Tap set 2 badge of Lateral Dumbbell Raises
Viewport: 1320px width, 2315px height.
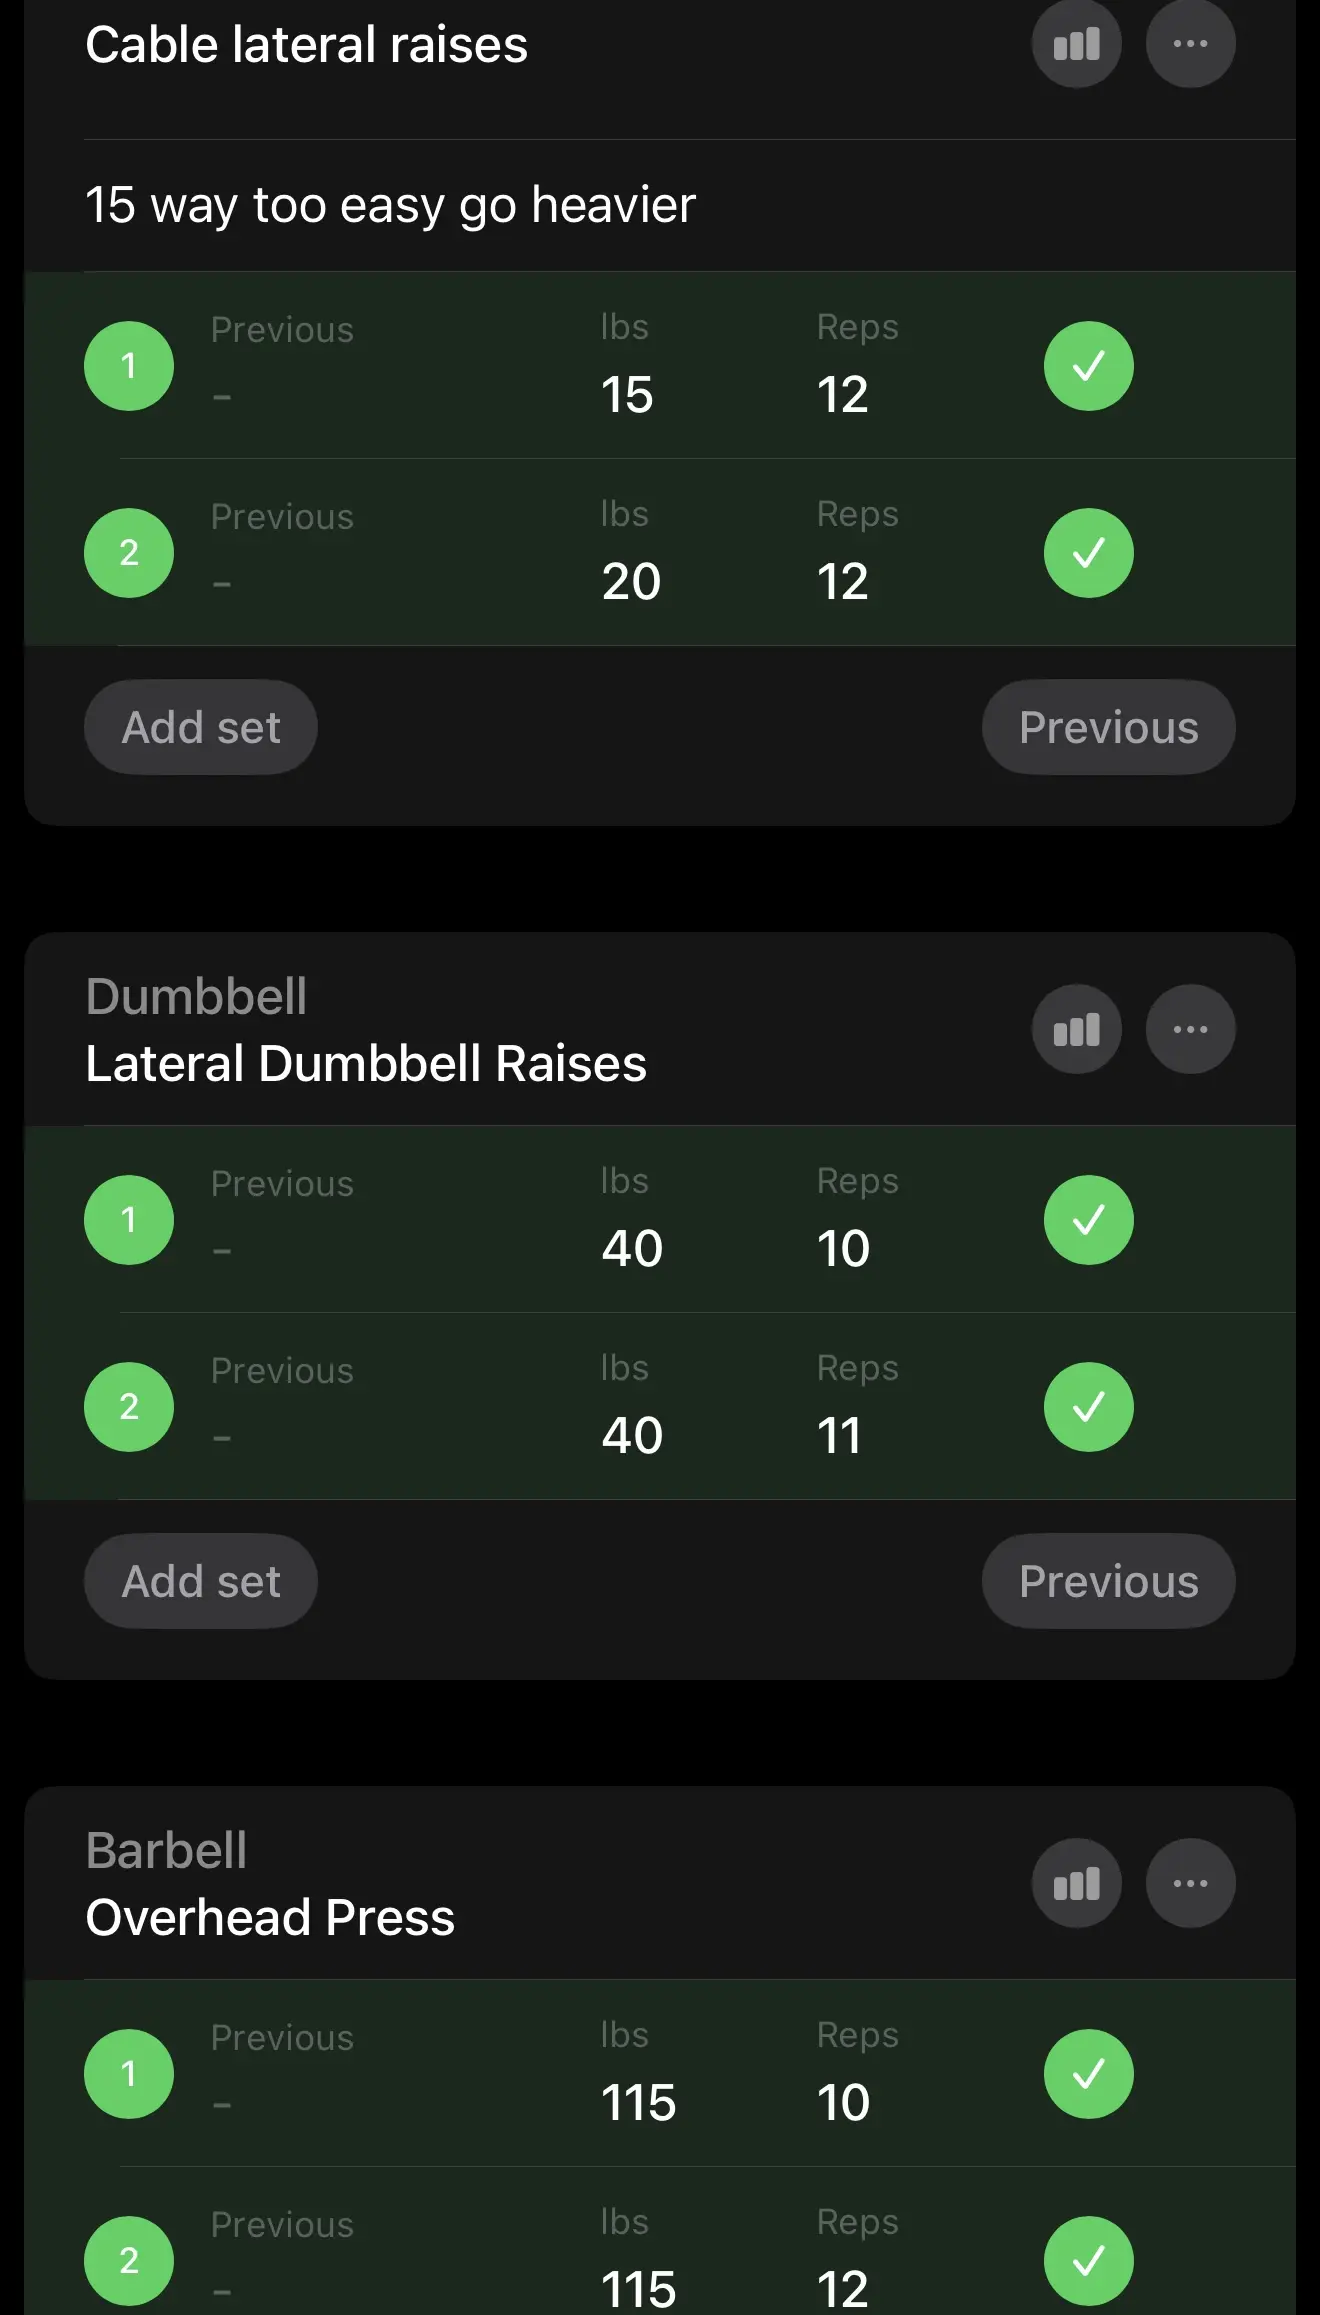click(129, 1407)
